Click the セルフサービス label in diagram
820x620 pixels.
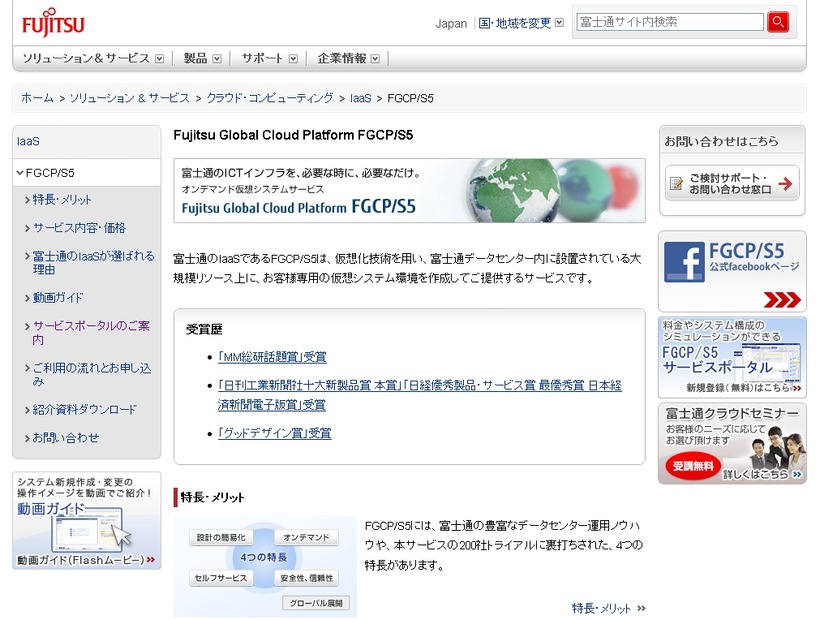pyautogui.click(x=221, y=578)
